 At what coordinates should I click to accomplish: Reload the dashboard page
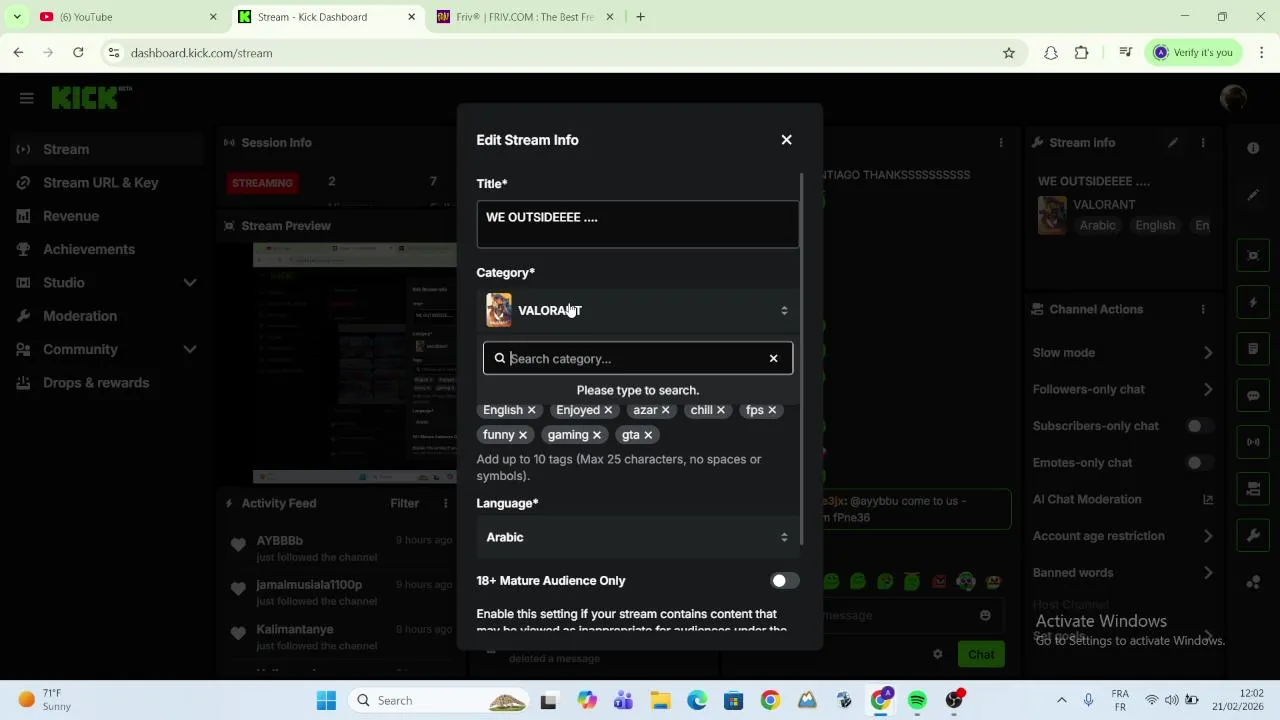78,52
